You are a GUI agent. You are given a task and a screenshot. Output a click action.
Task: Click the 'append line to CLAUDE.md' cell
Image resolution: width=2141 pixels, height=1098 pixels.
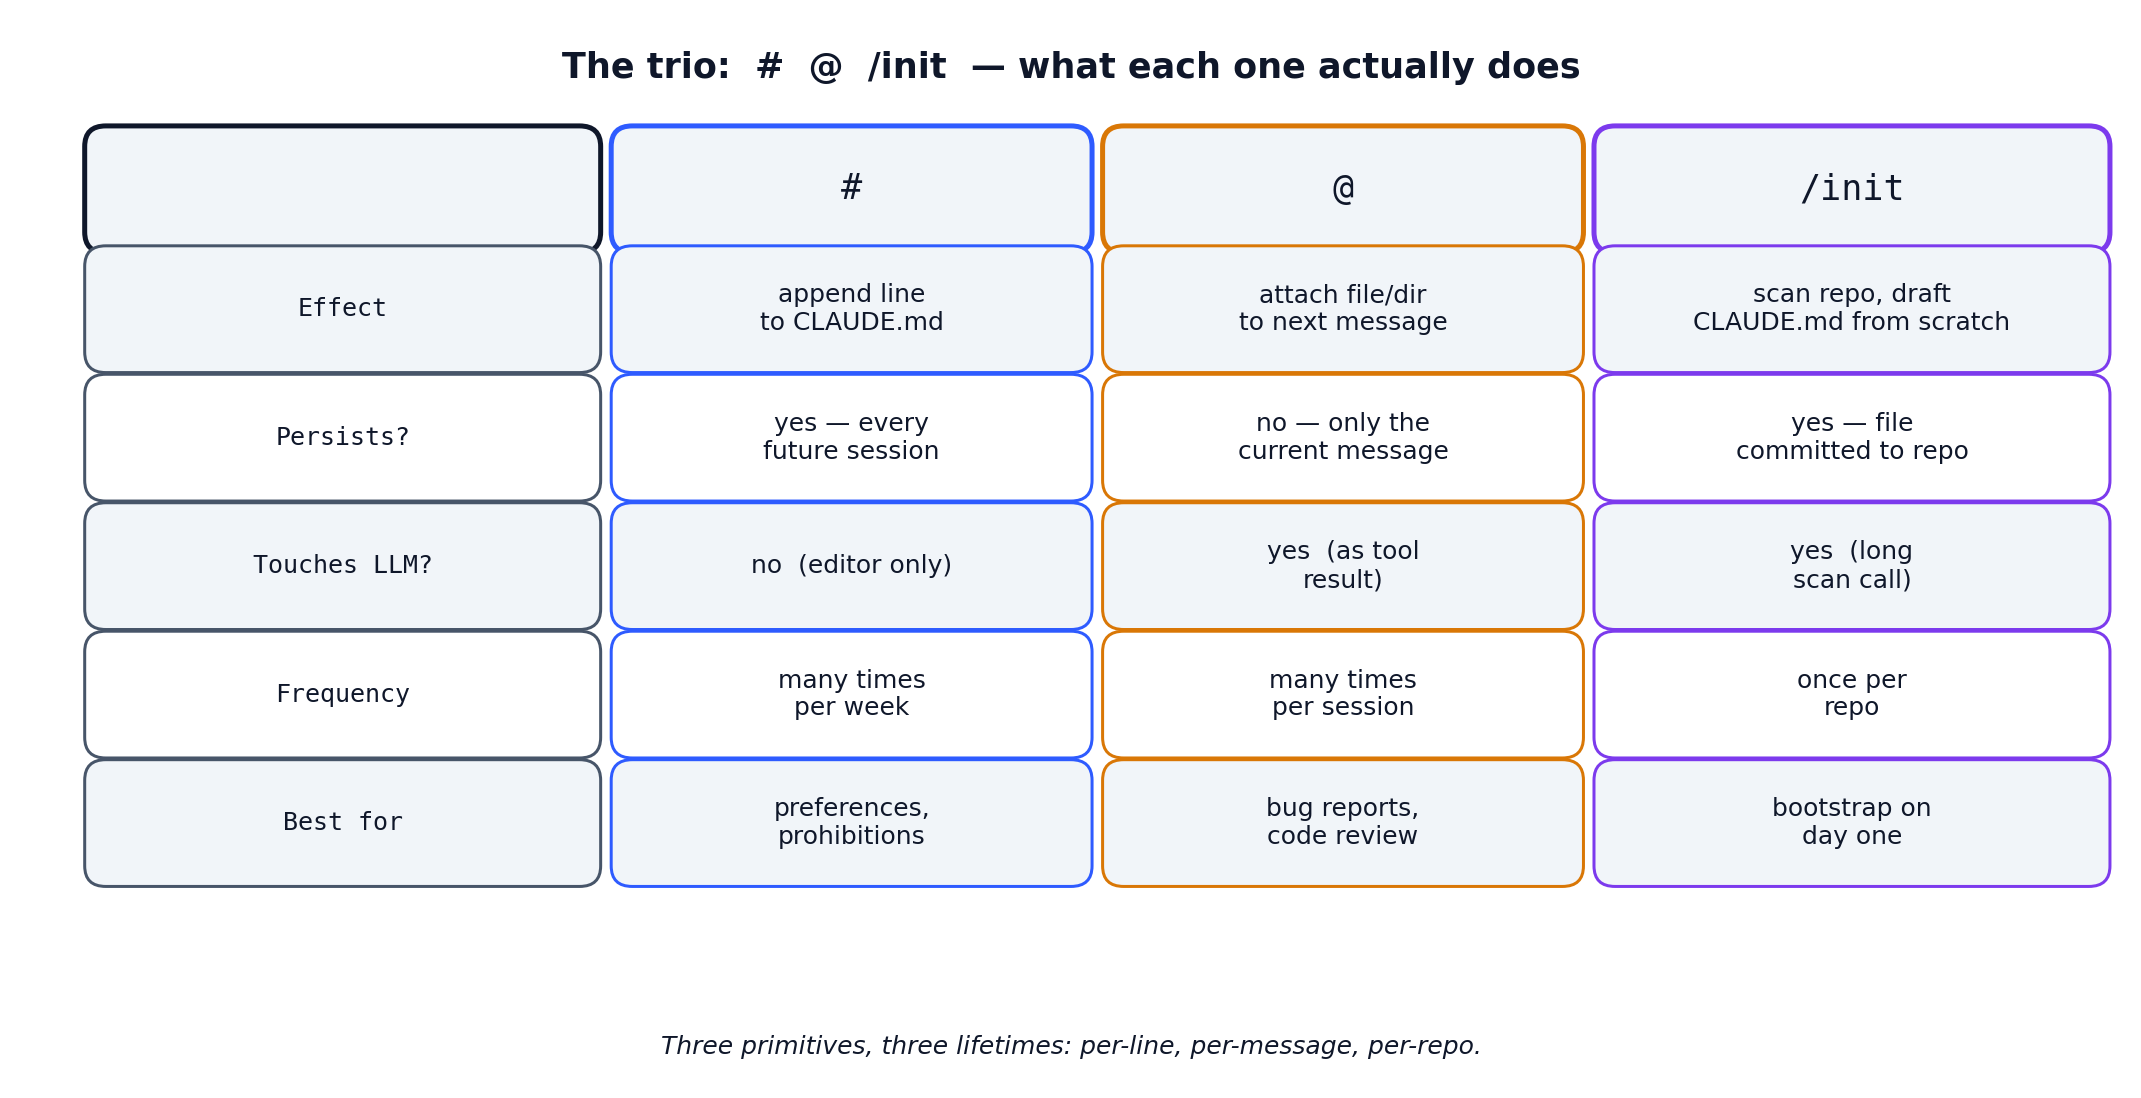coord(851,309)
